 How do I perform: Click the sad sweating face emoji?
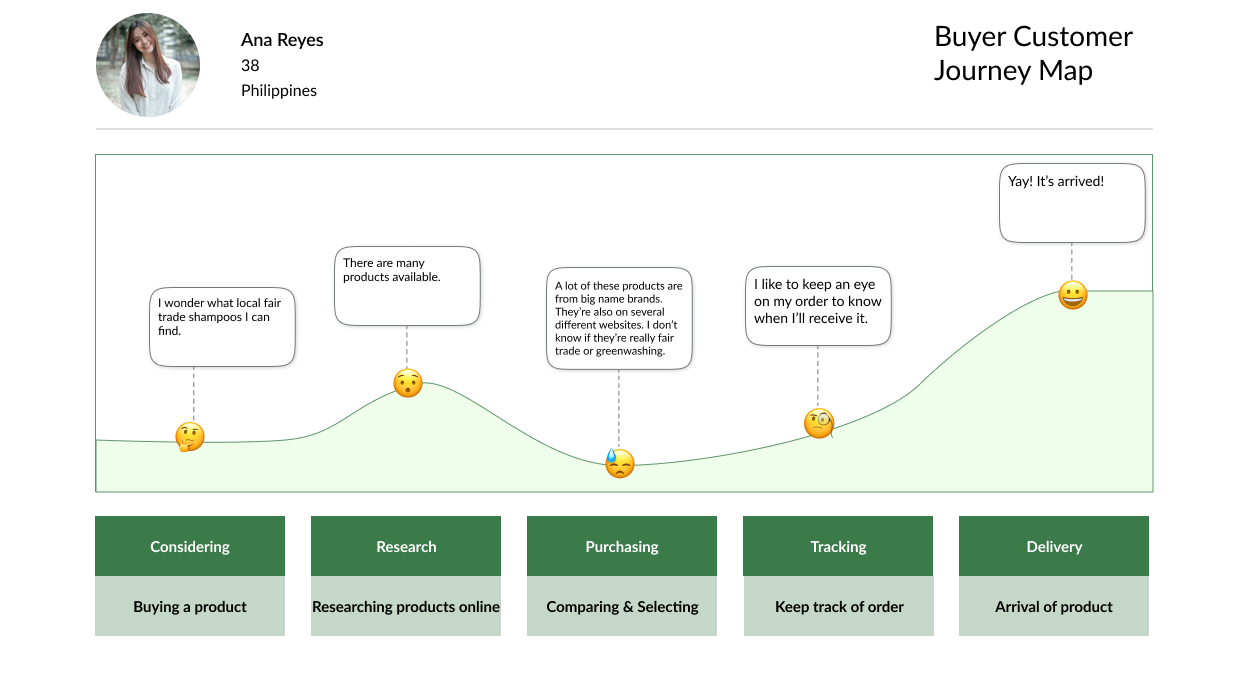coord(620,463)
